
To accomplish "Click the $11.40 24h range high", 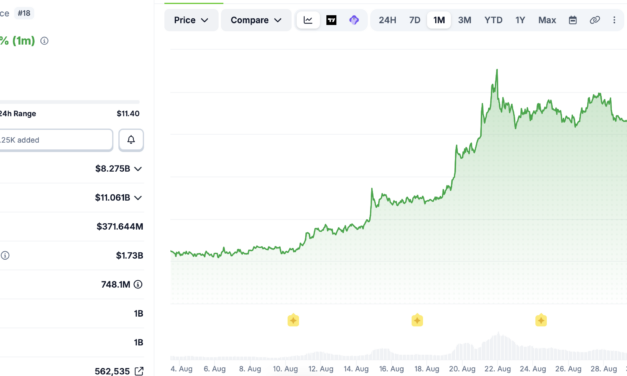I will click(128, 114).
